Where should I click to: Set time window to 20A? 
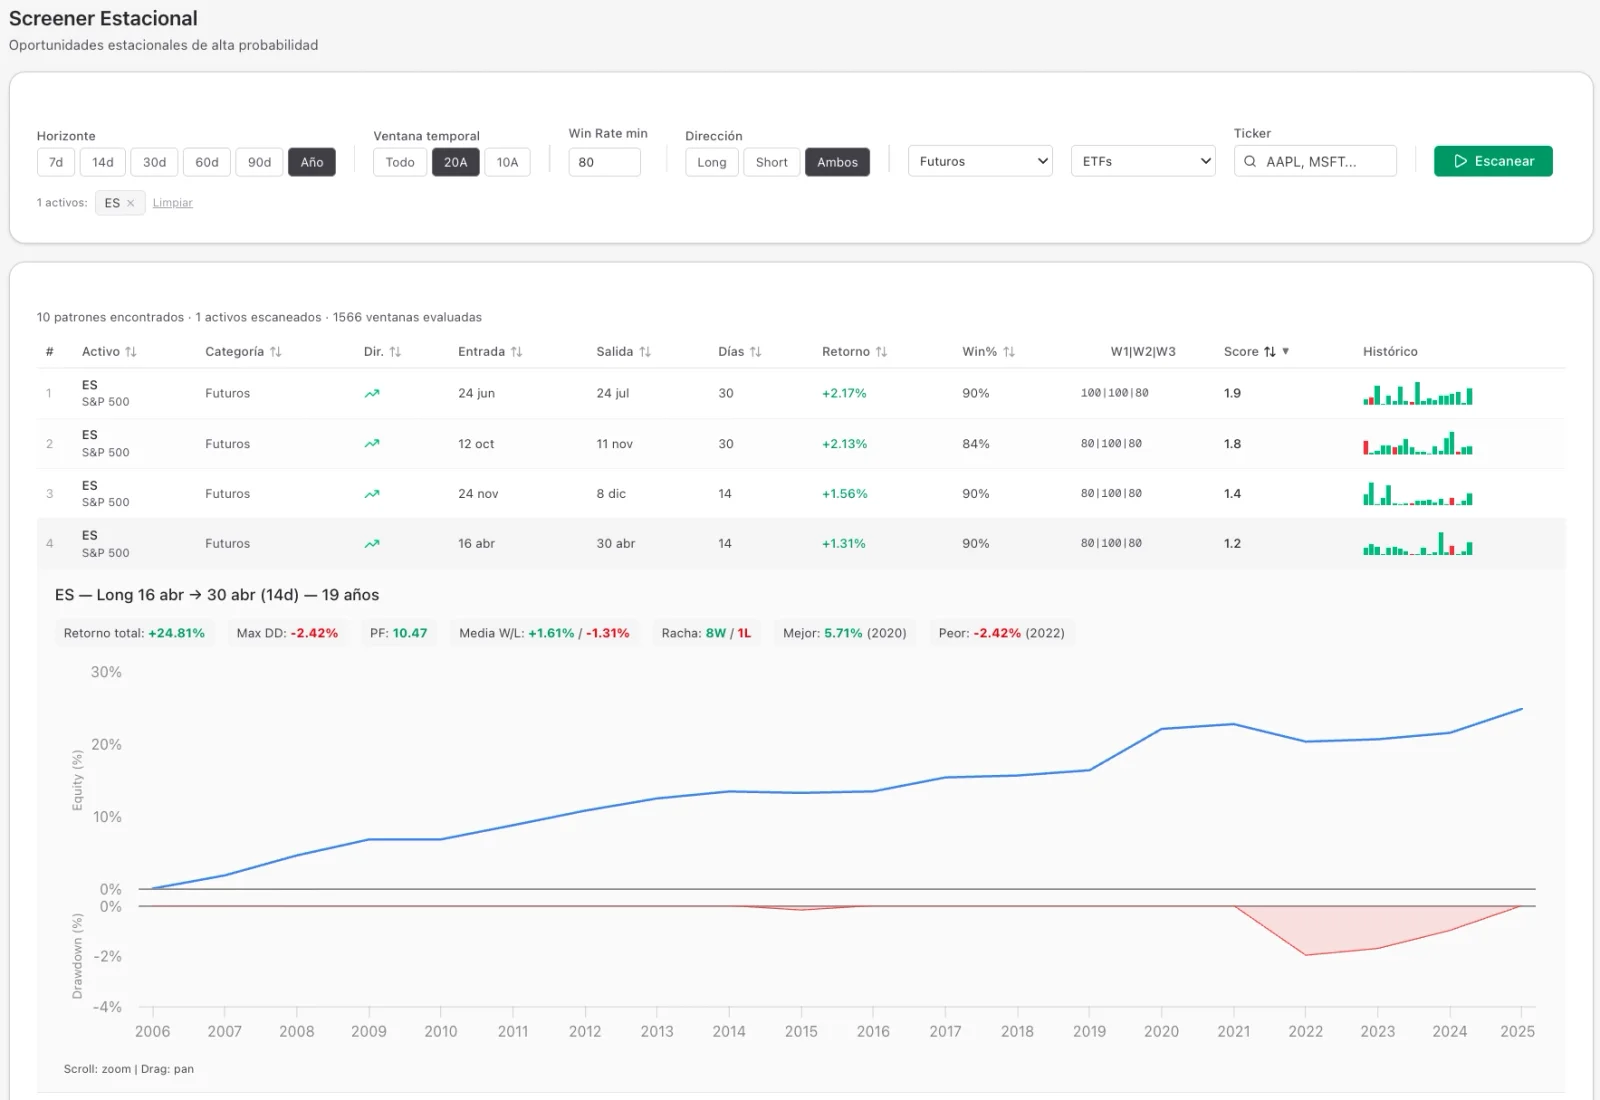click(x=456, y=162)
